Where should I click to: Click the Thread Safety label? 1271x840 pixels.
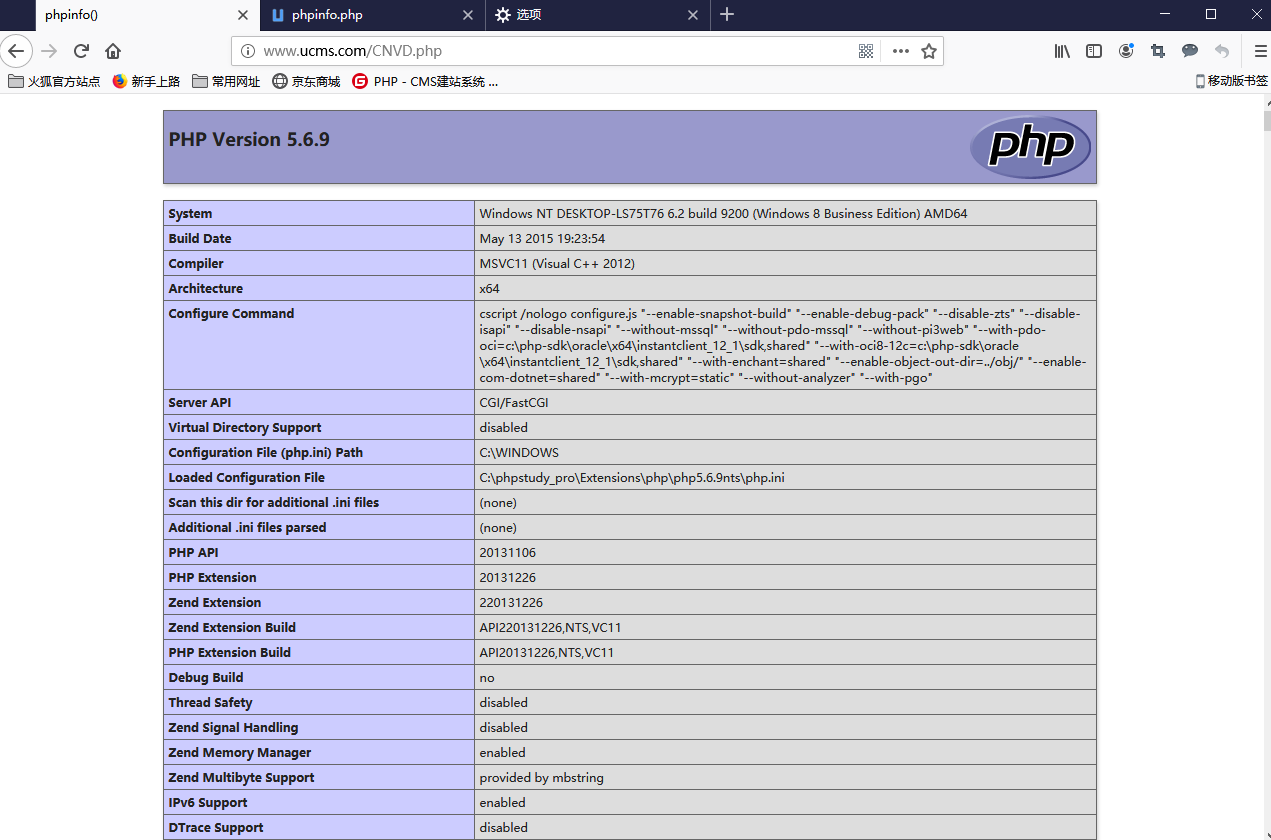pyautogui.click(x=210, y=702)
